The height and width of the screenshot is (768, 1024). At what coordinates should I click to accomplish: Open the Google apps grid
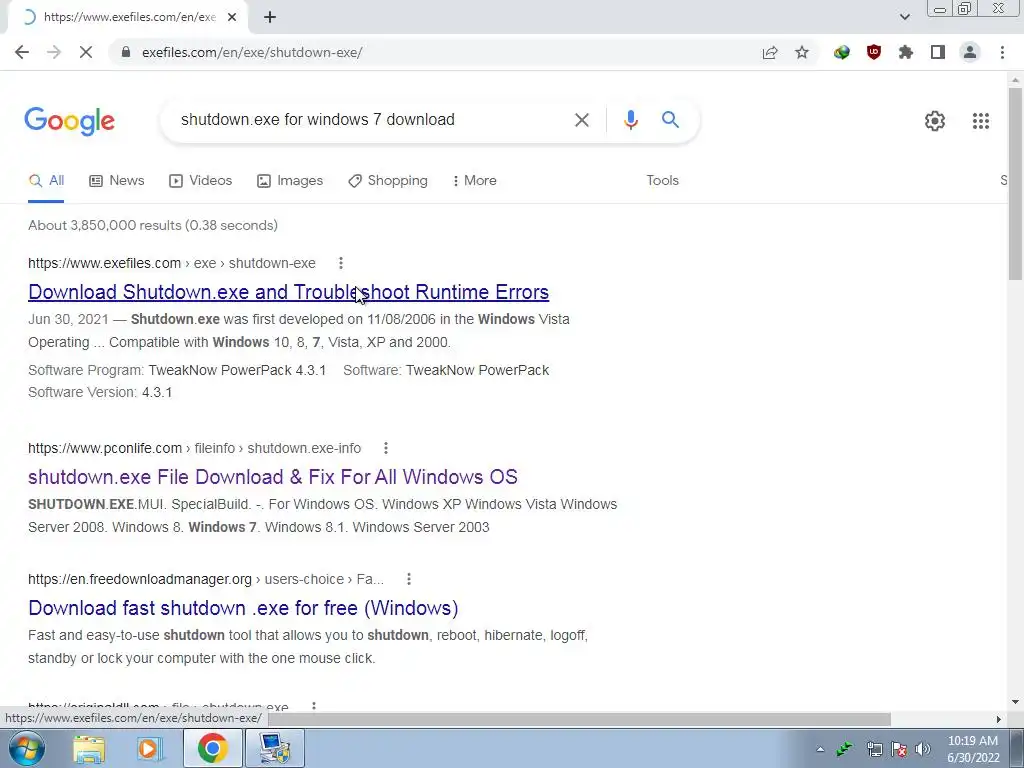[x=980, y=121]
